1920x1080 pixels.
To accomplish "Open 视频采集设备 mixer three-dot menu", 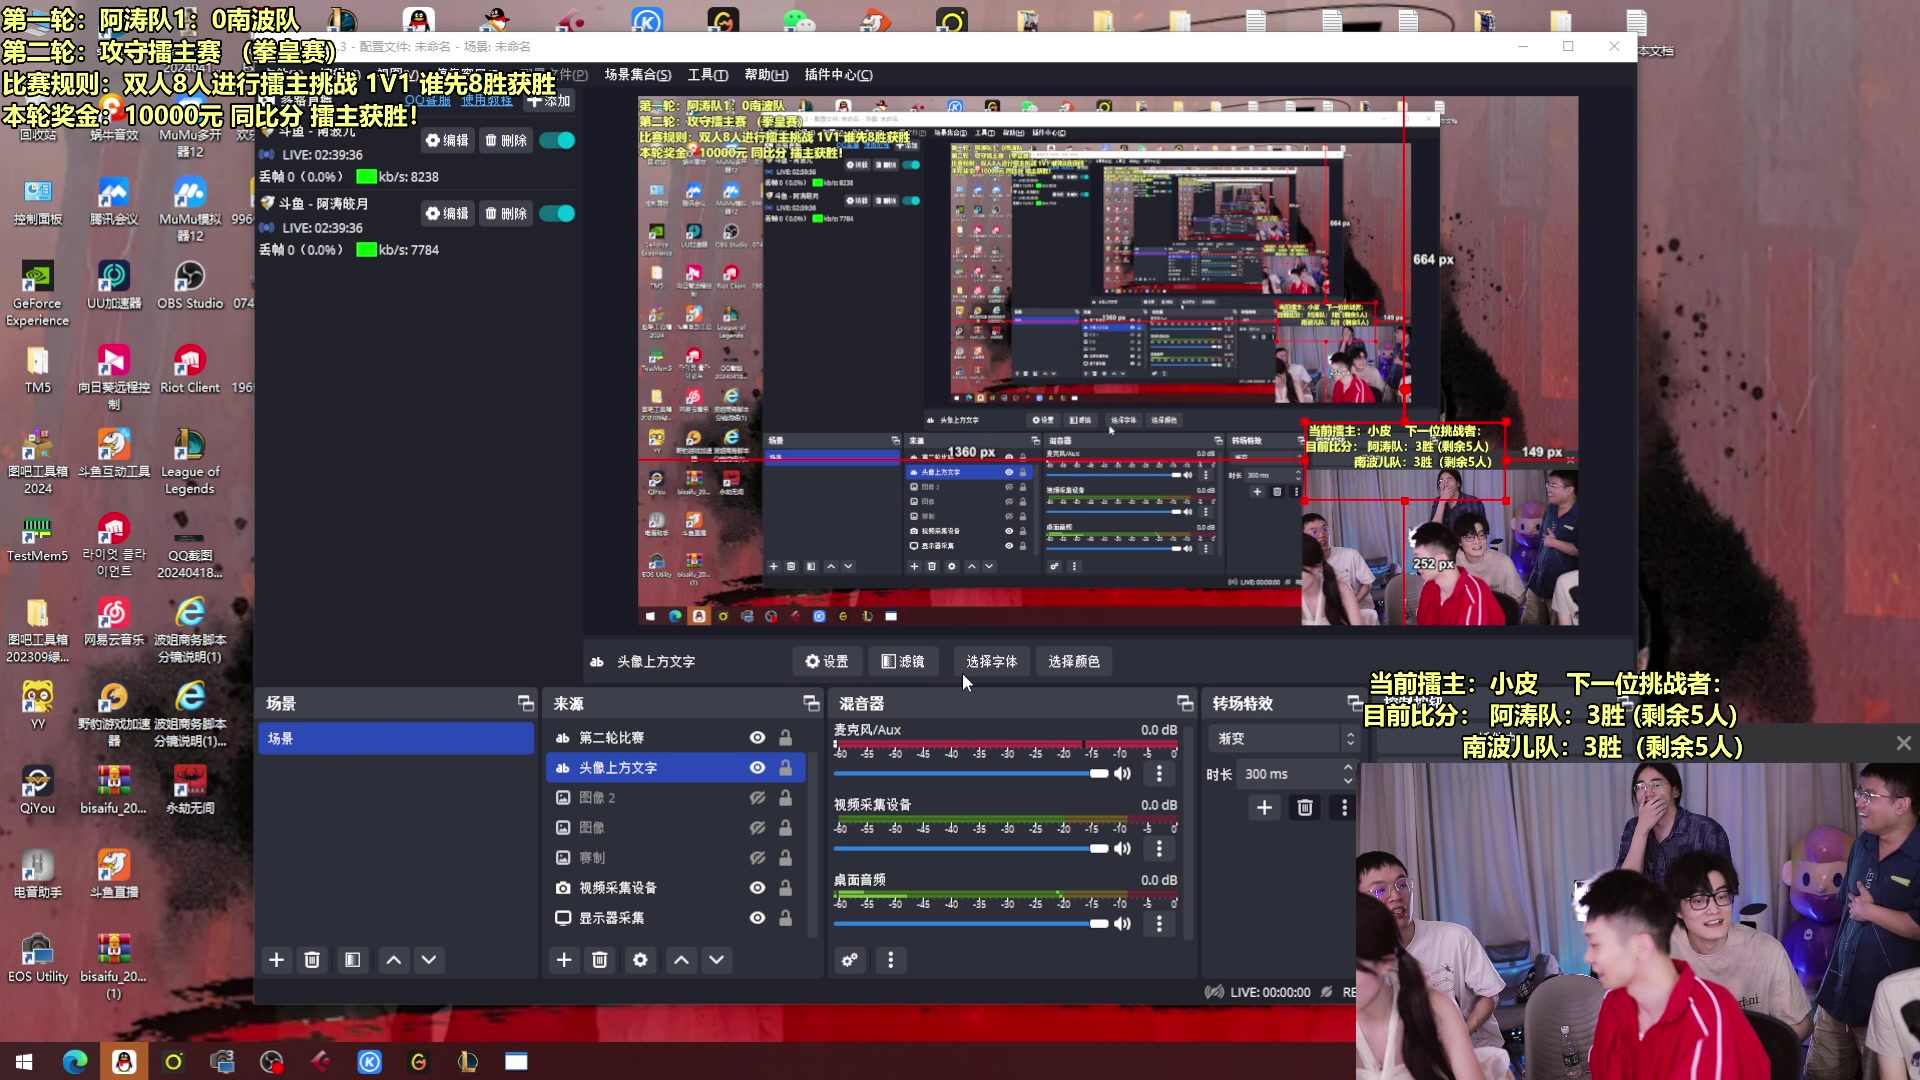I will (x=1159, y=849).
